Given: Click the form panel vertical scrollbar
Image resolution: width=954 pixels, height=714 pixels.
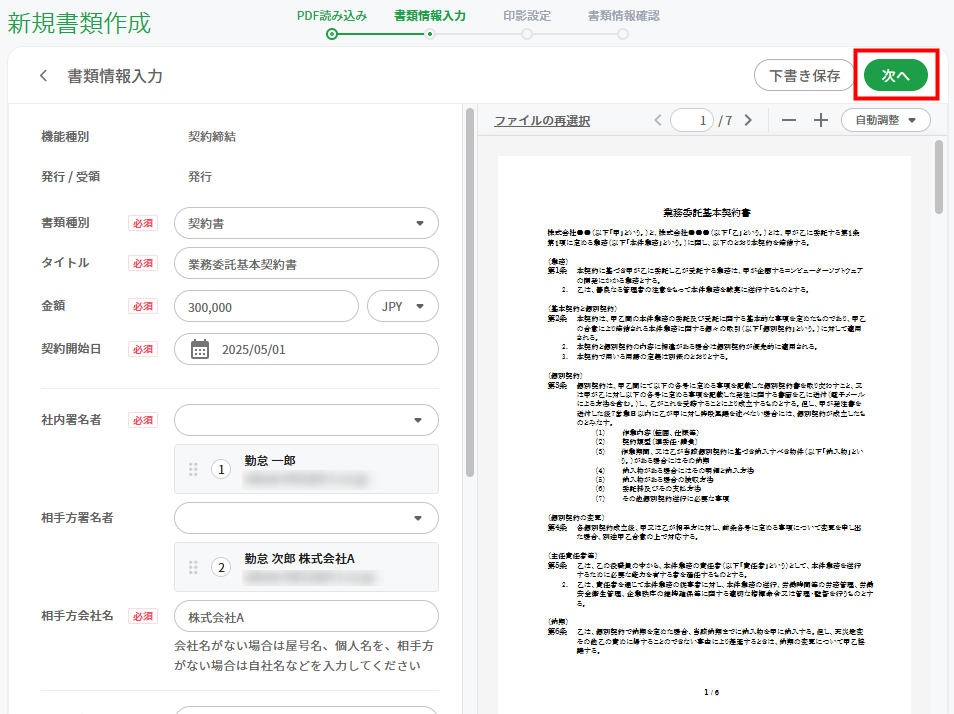Looking at the screenshot, I should click(x=470, y=292).
